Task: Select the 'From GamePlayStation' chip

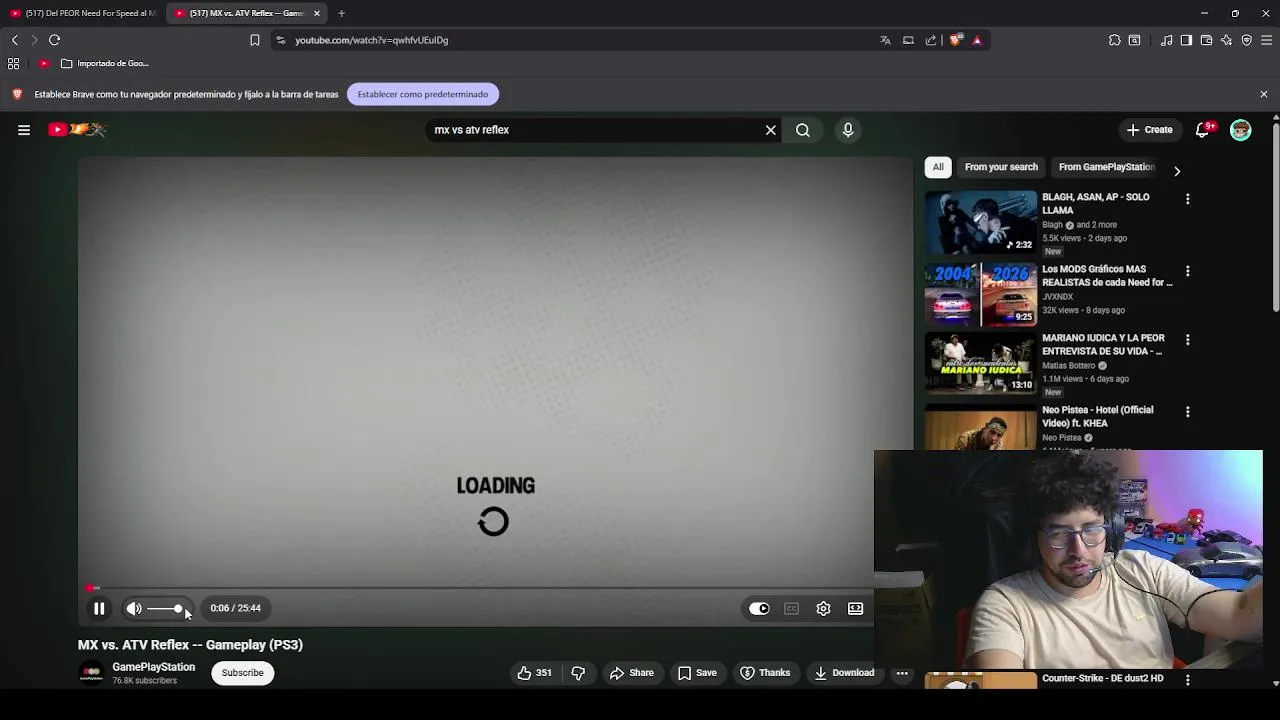Action: [1107, 167]
